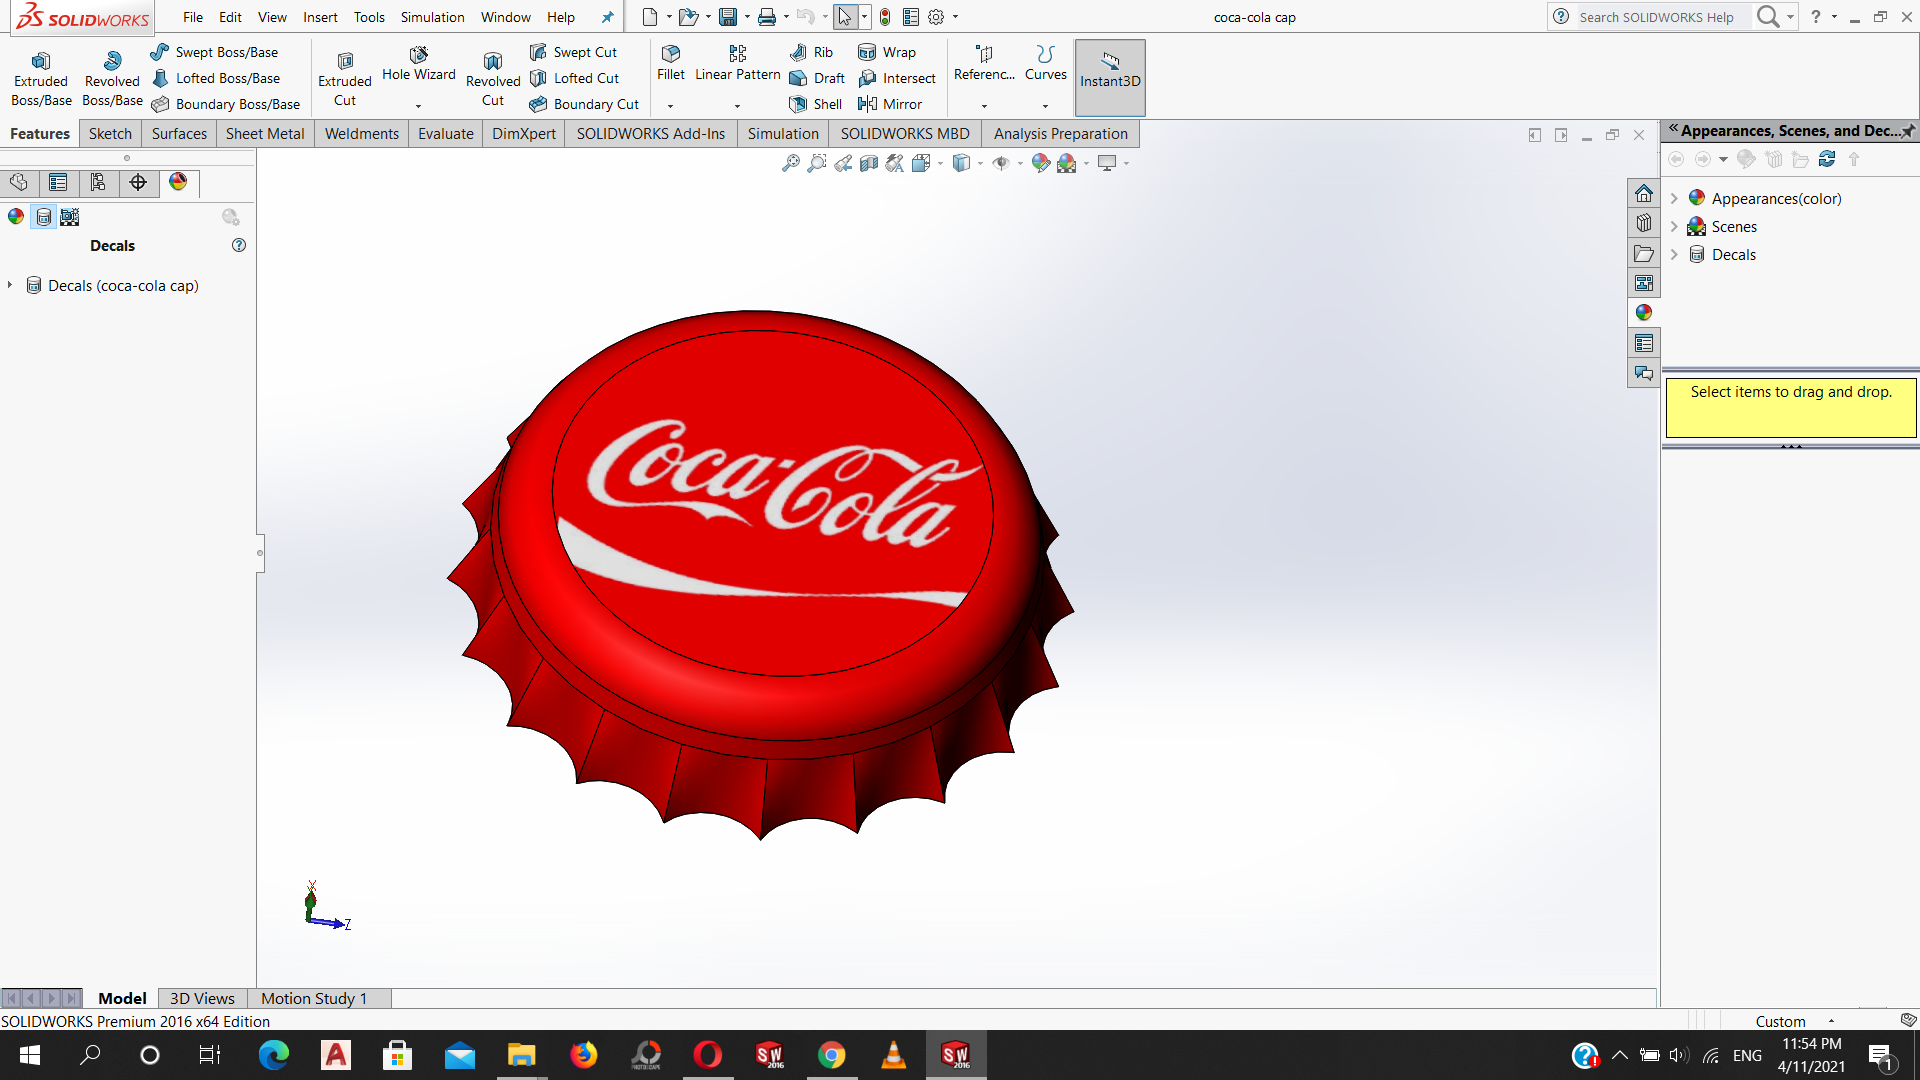Choose the Swept Cut tool
Image resolution: width=1920 pixels, height=1080 pixels.
pyautogui.click(x=573, y=52)
